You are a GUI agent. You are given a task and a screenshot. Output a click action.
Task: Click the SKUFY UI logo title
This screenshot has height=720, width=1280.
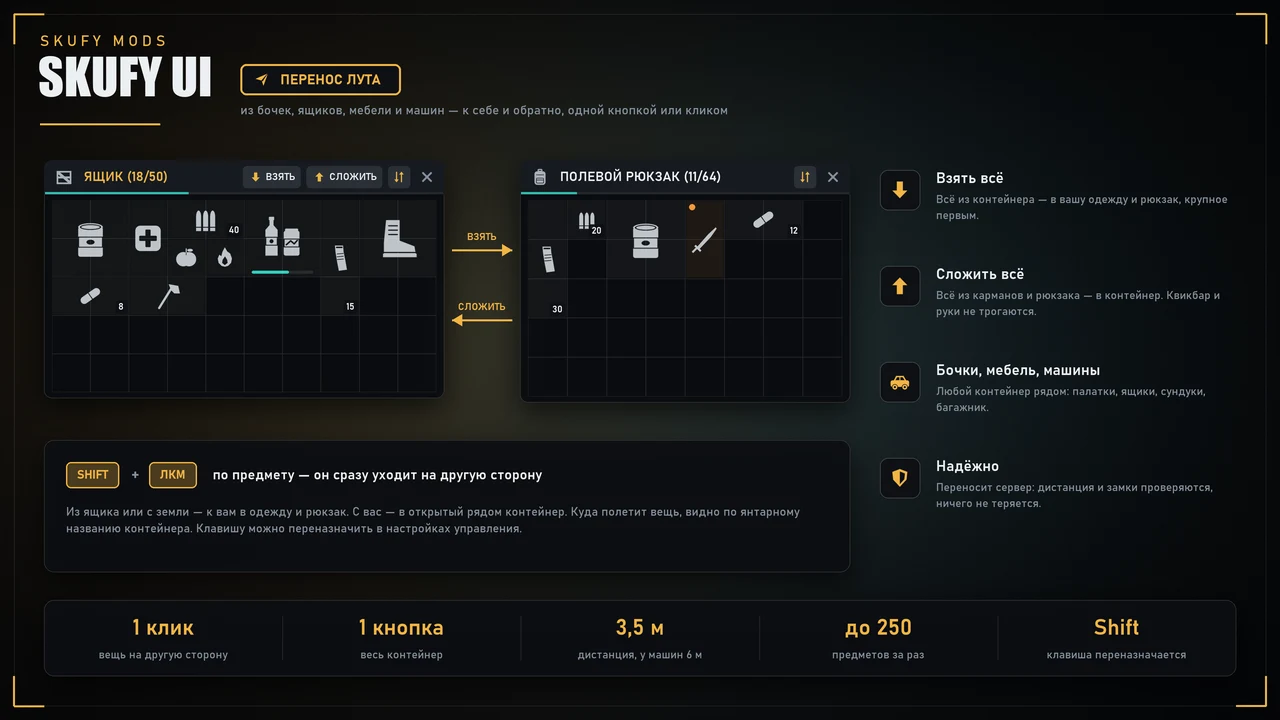[125, 77]
